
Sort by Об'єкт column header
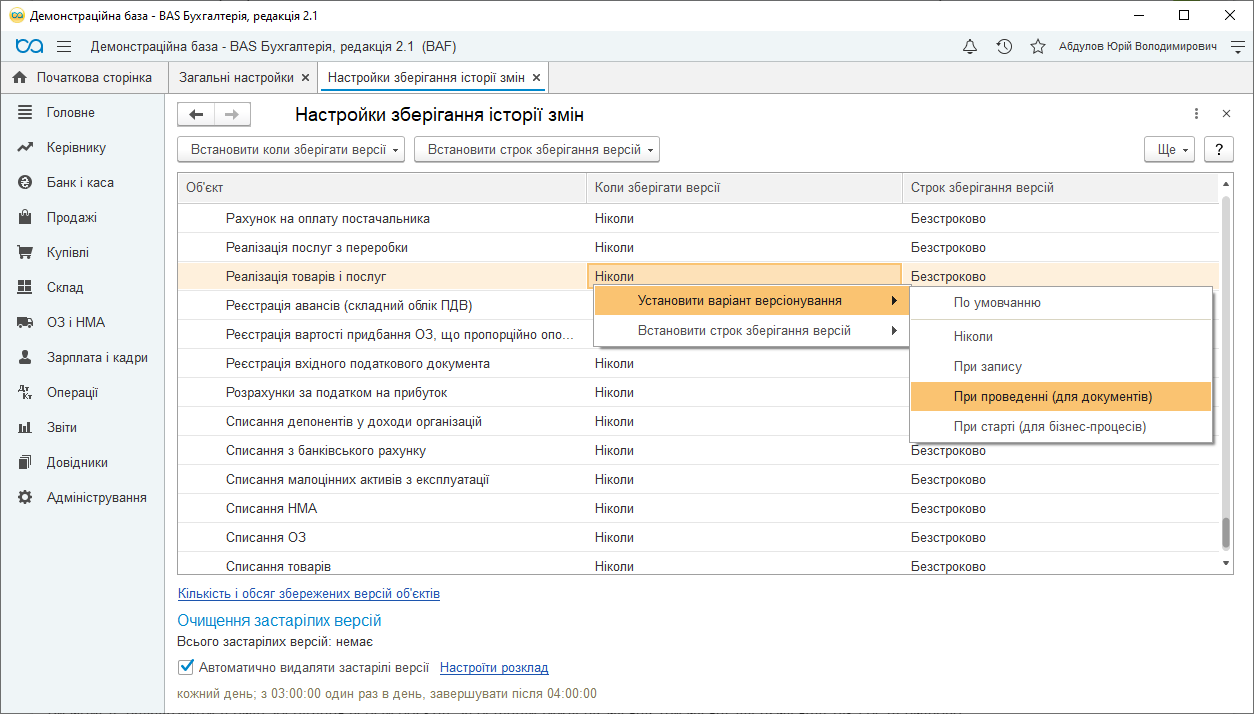coord(382,188)
